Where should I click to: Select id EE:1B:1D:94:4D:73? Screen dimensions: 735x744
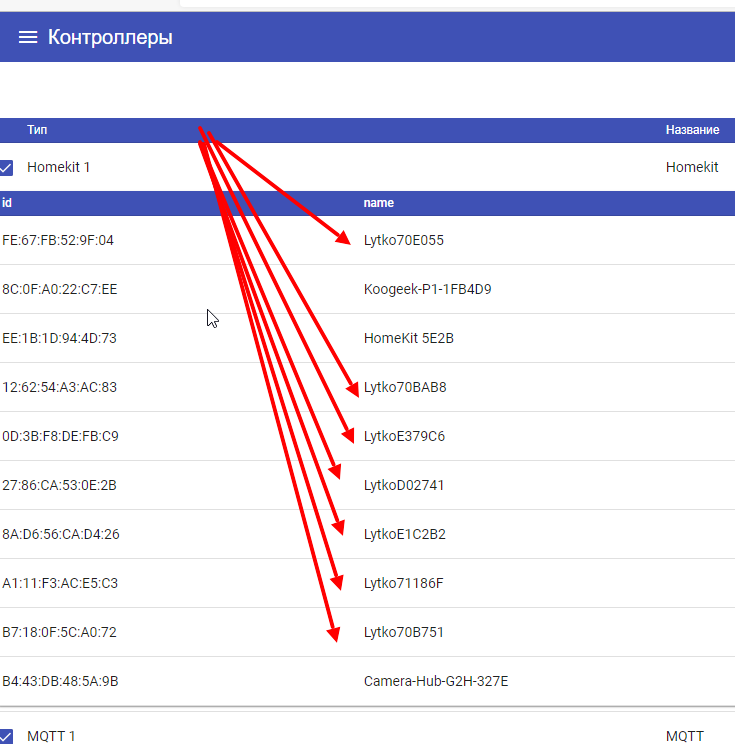59,338
